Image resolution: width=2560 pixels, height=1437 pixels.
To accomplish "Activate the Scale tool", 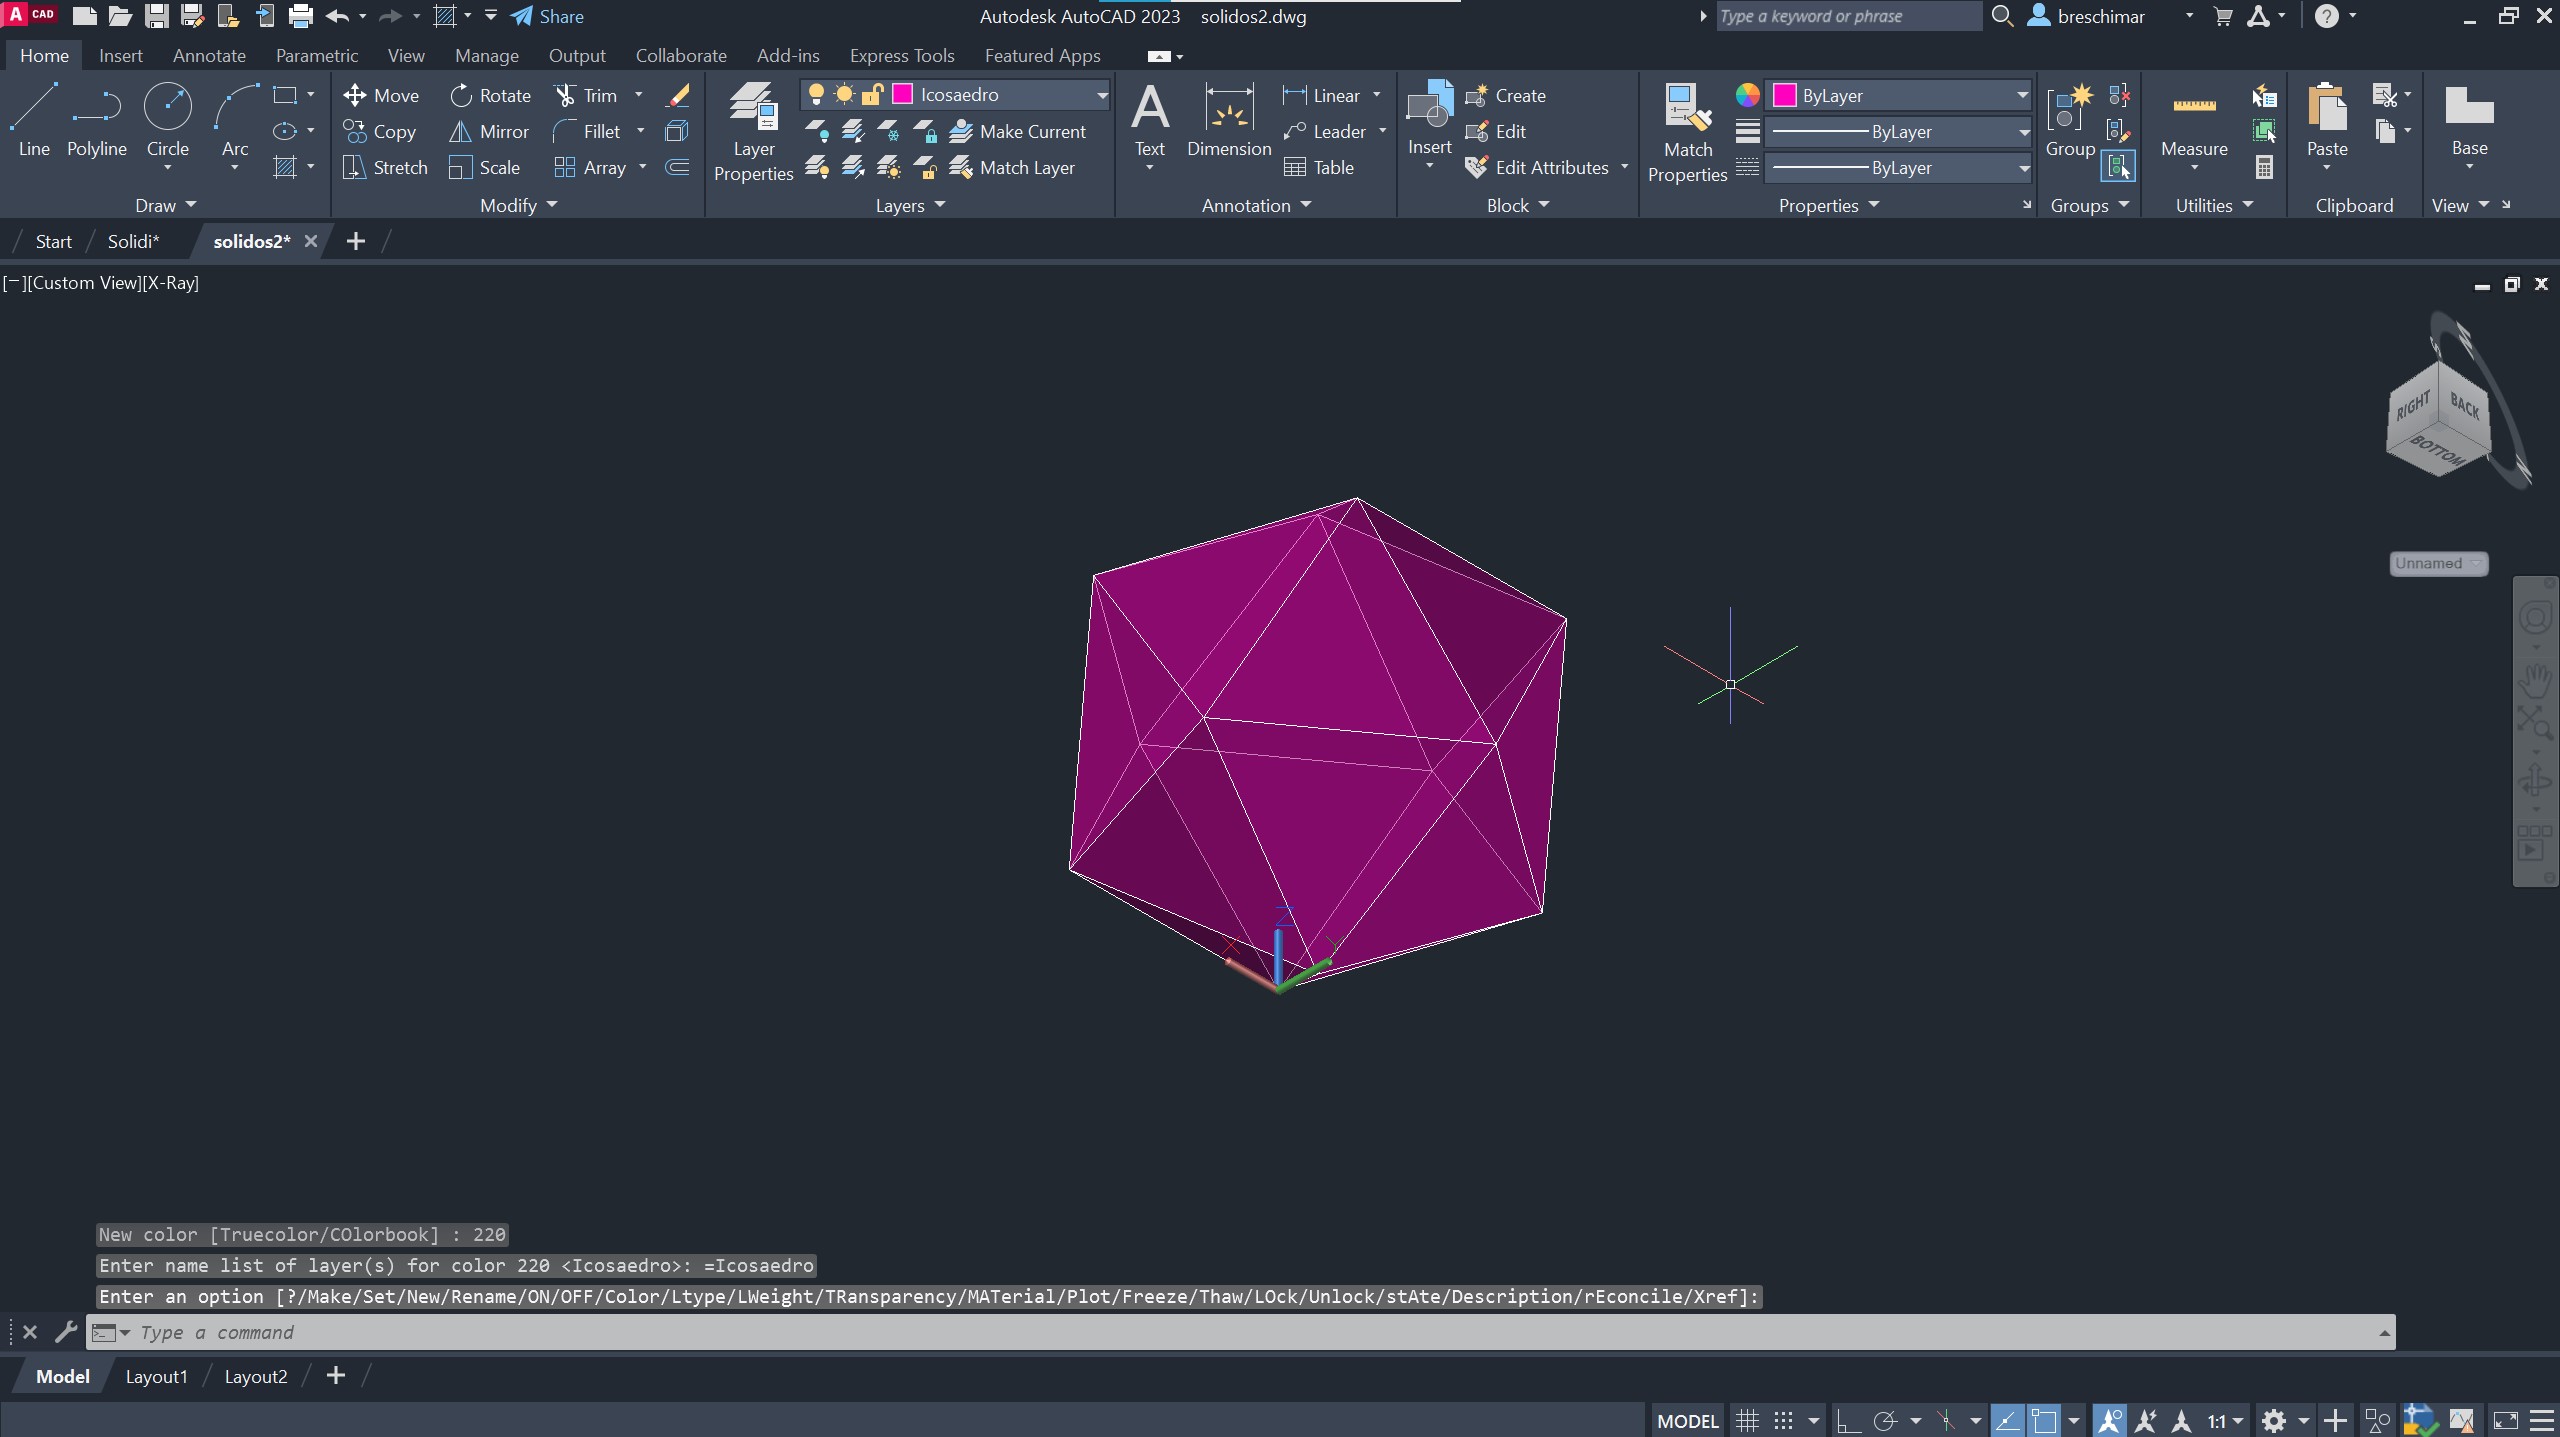I will click(x=484, y=167).
